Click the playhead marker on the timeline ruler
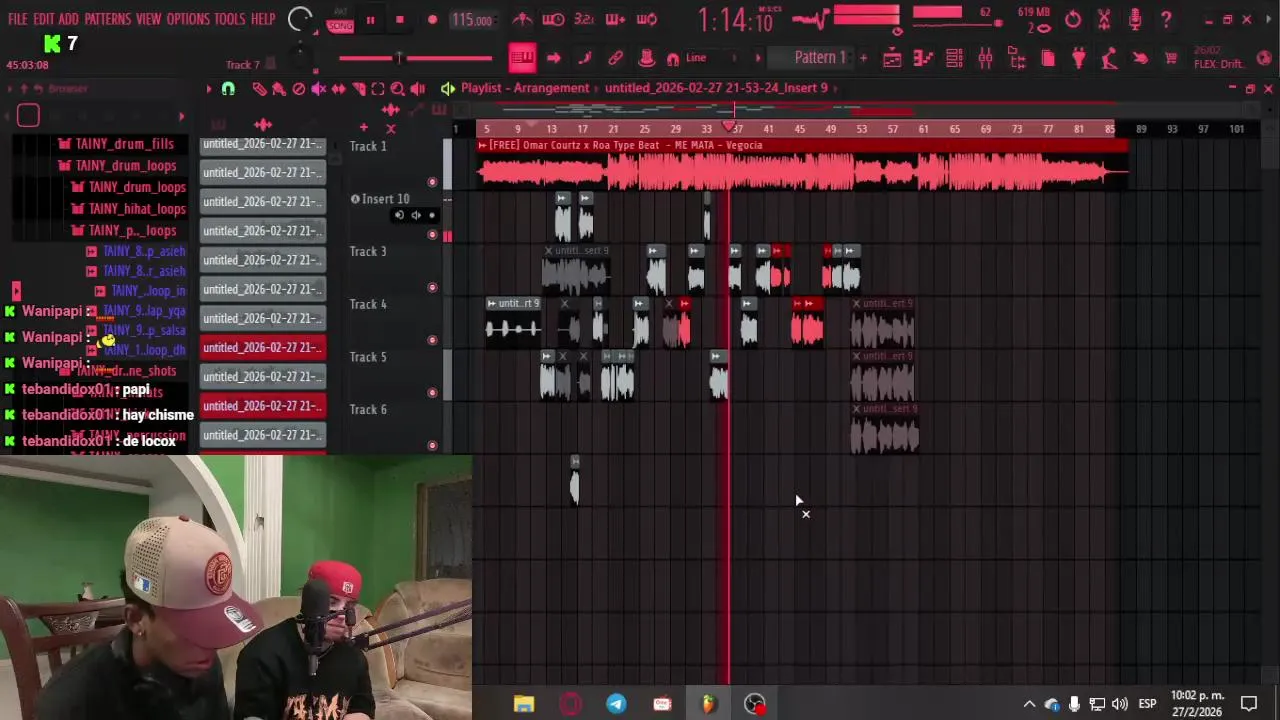The image size is (1280, 720). pos(730,126)
